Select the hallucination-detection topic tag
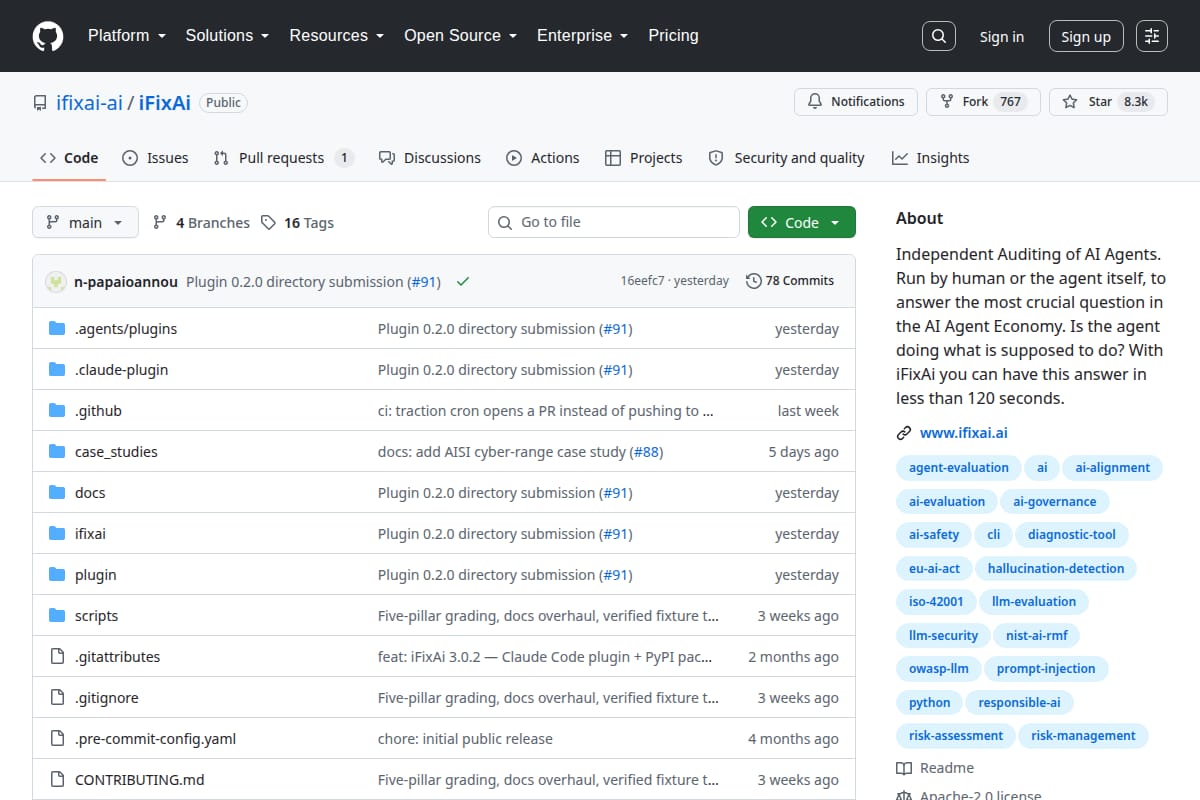The width and height of the screenshot is (1200, 800). point(1056,569)
